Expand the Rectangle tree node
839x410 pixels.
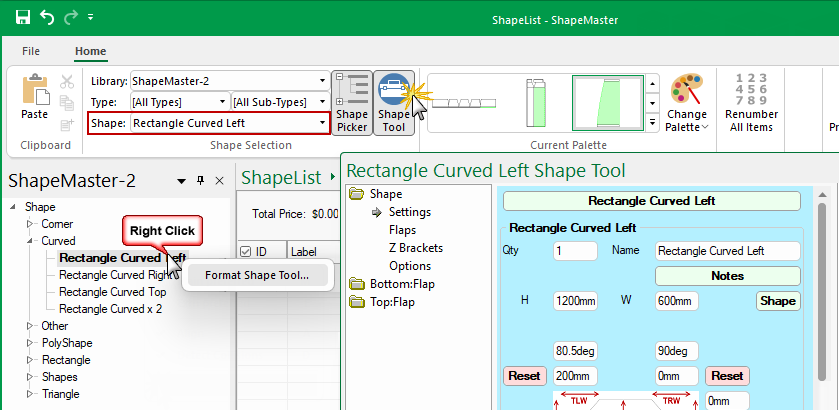(29, 360)
